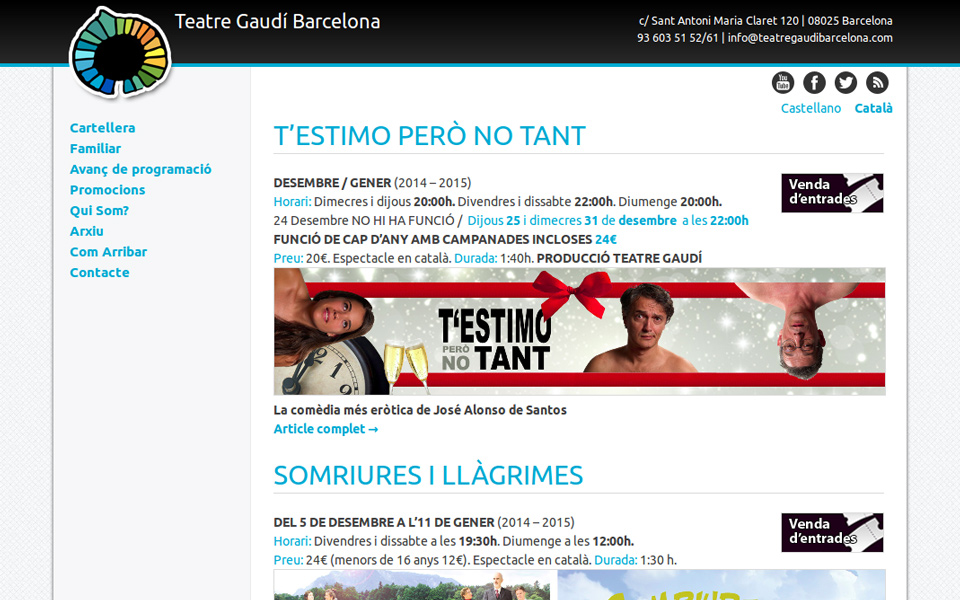960x600 pixels.
Task: Click the 24€ price for cap d'any
Action: (606, 239)
